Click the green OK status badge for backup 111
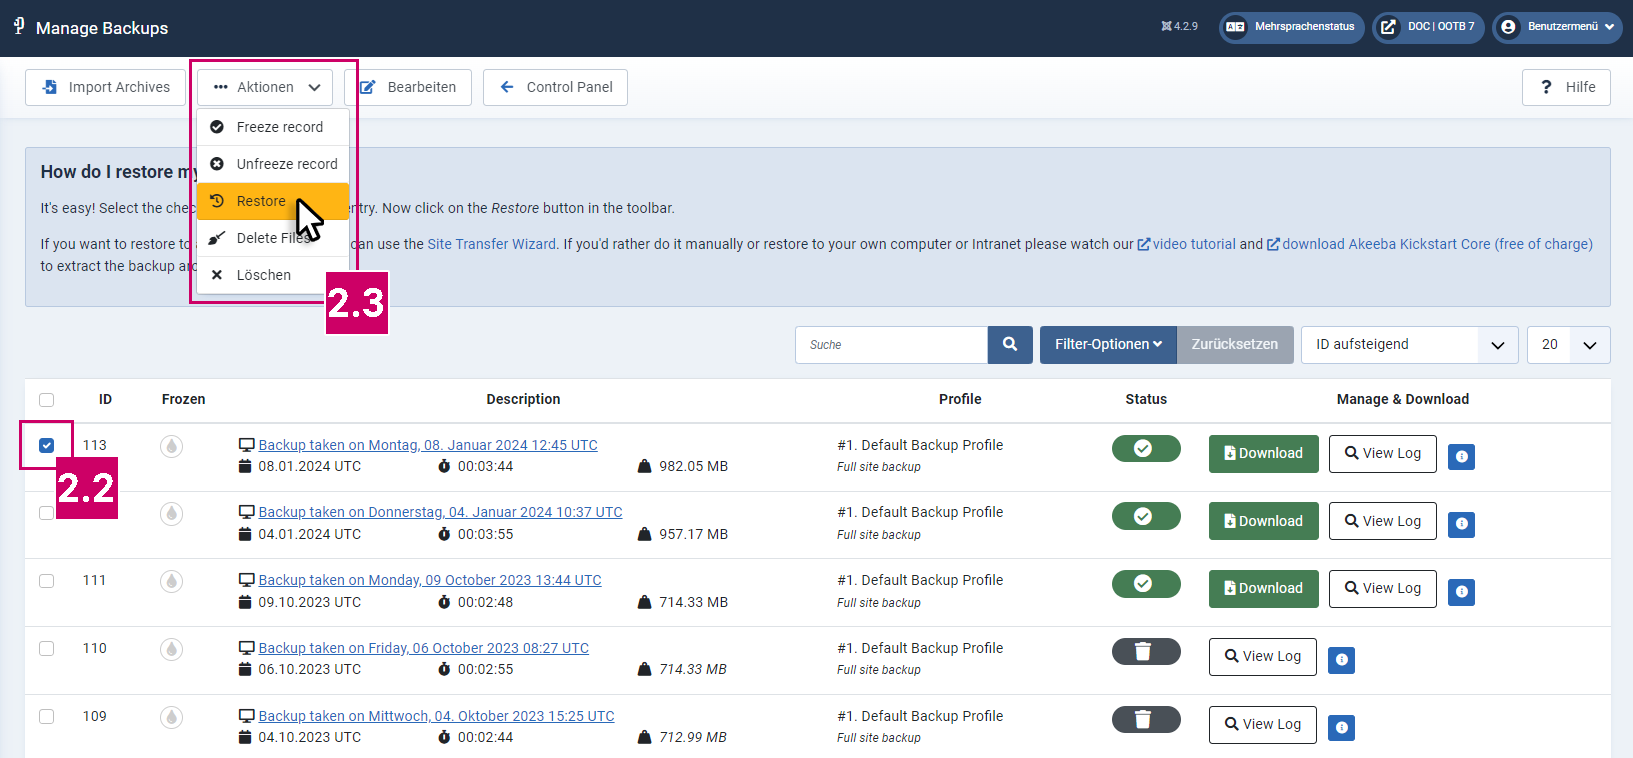1633x758 pixels. pyautogui.click(x=1146, y=584)
